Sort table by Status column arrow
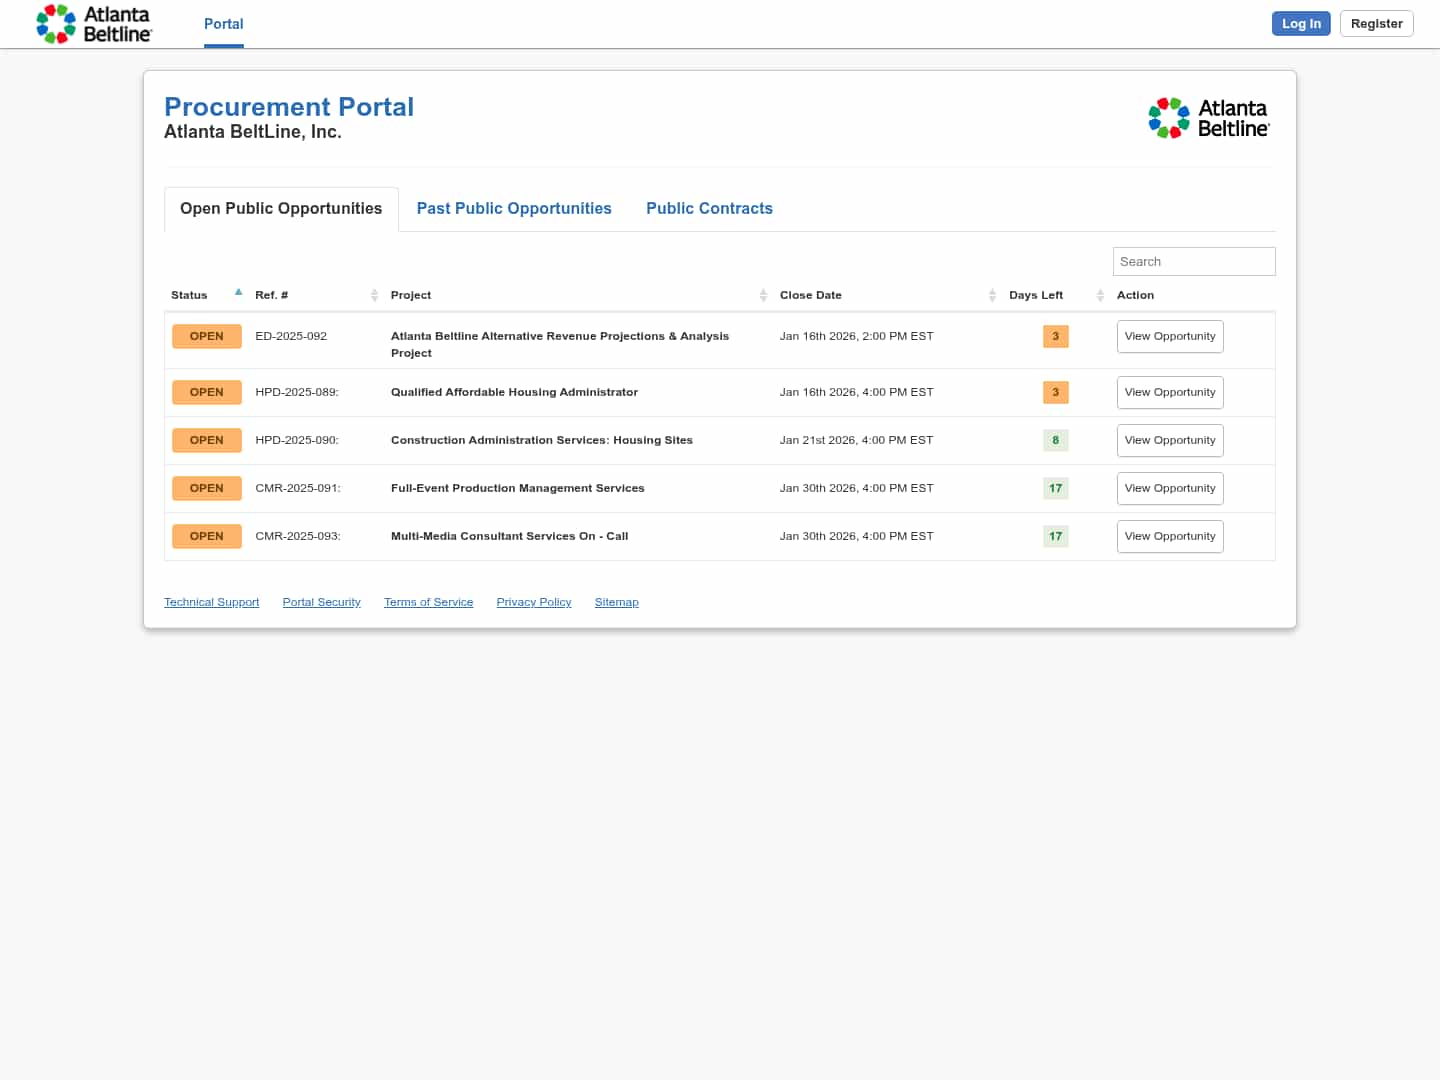The width and height of the screenshot is (1440, 1080). point(238,293)
